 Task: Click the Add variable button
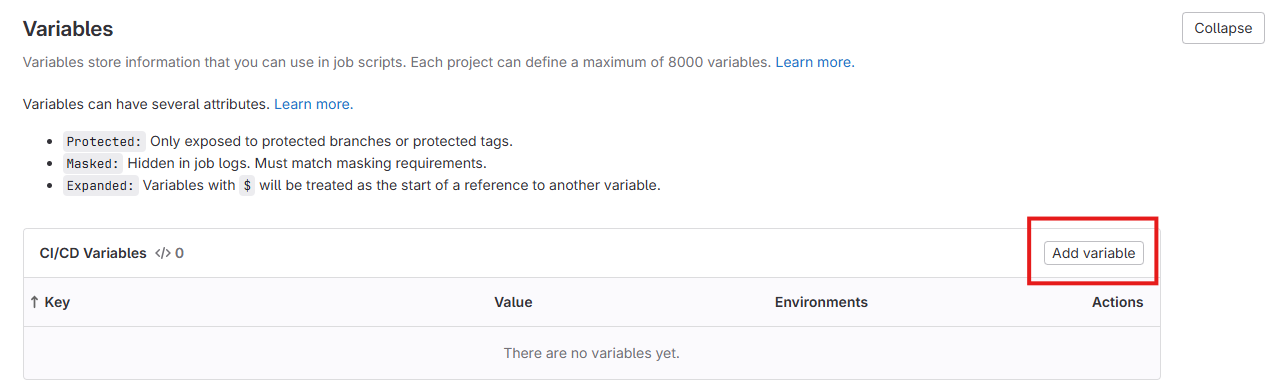click(1093, 253)
